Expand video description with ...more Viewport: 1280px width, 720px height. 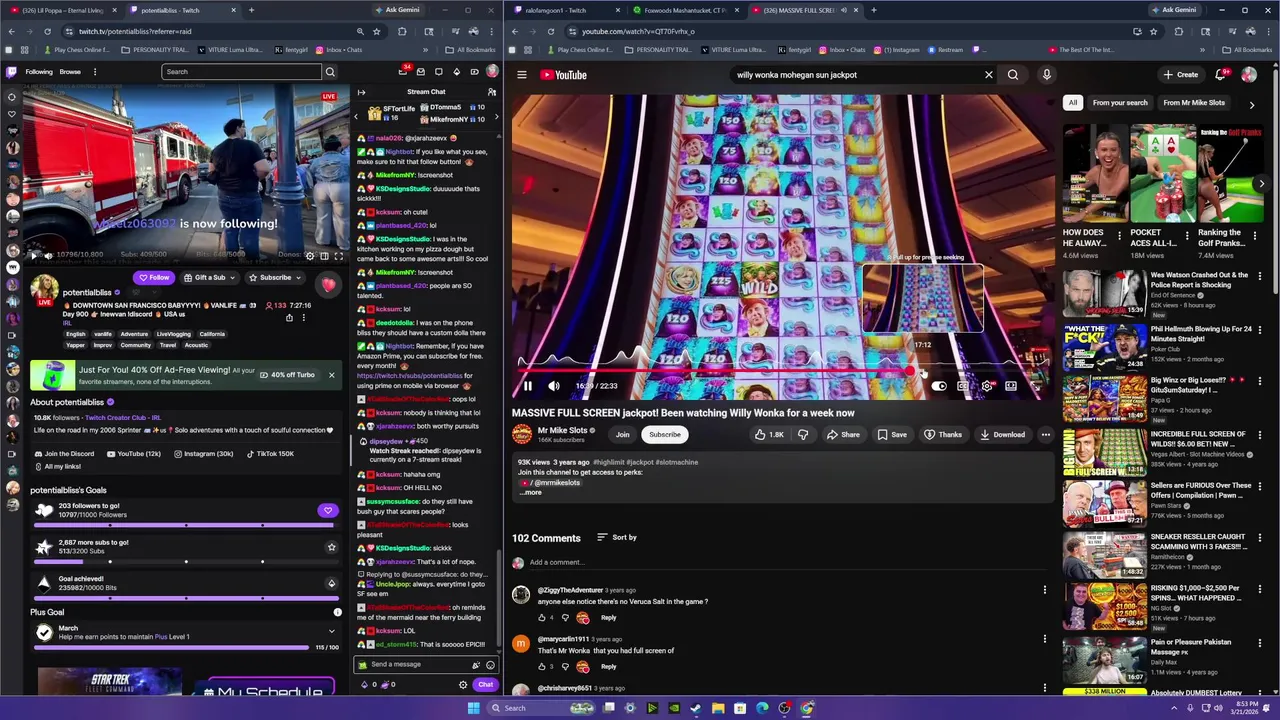pyautogui.click(x=530, y=492)
